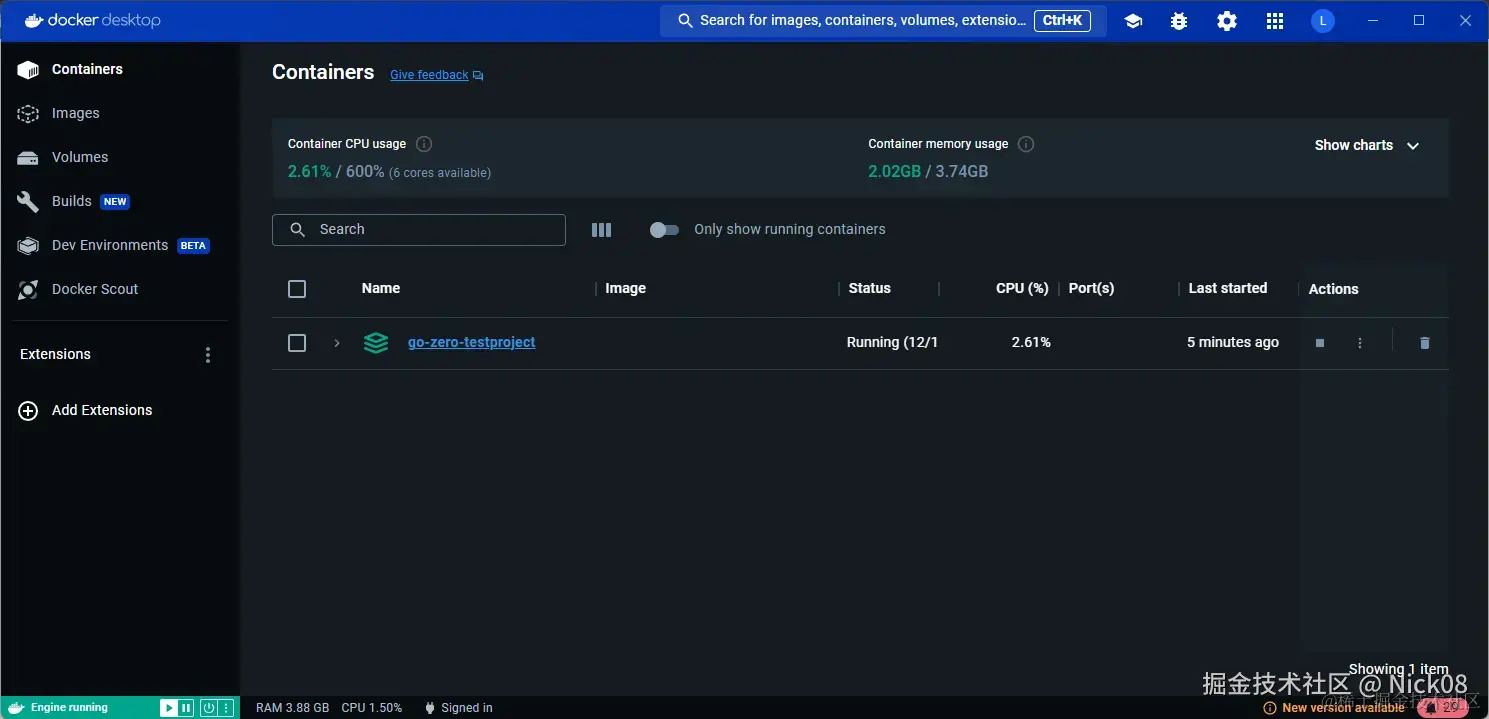Focus the container Search field
This screenshot has width=1489, height=719.
(419, 229)
